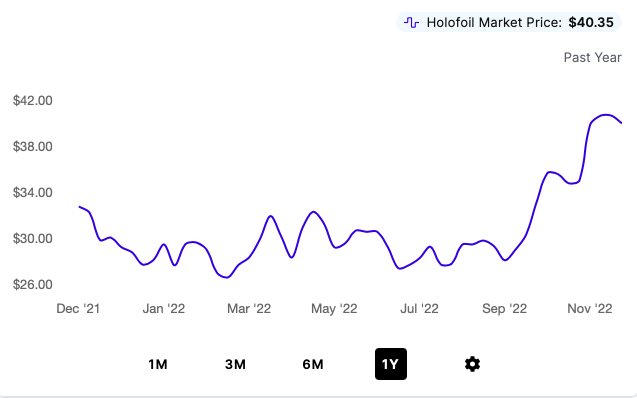
Task: Select the 1M time range
Action: [158, 364]
